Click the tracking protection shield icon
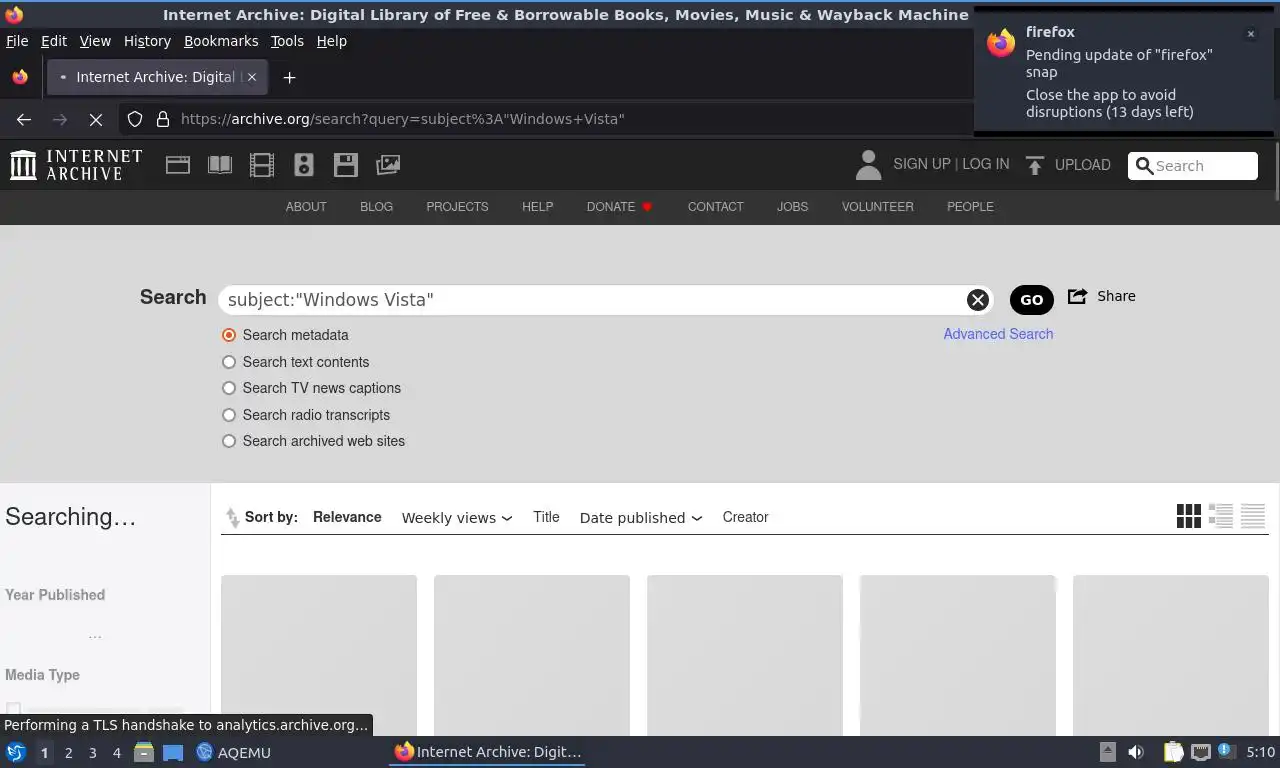 click(x=135, y=119)
